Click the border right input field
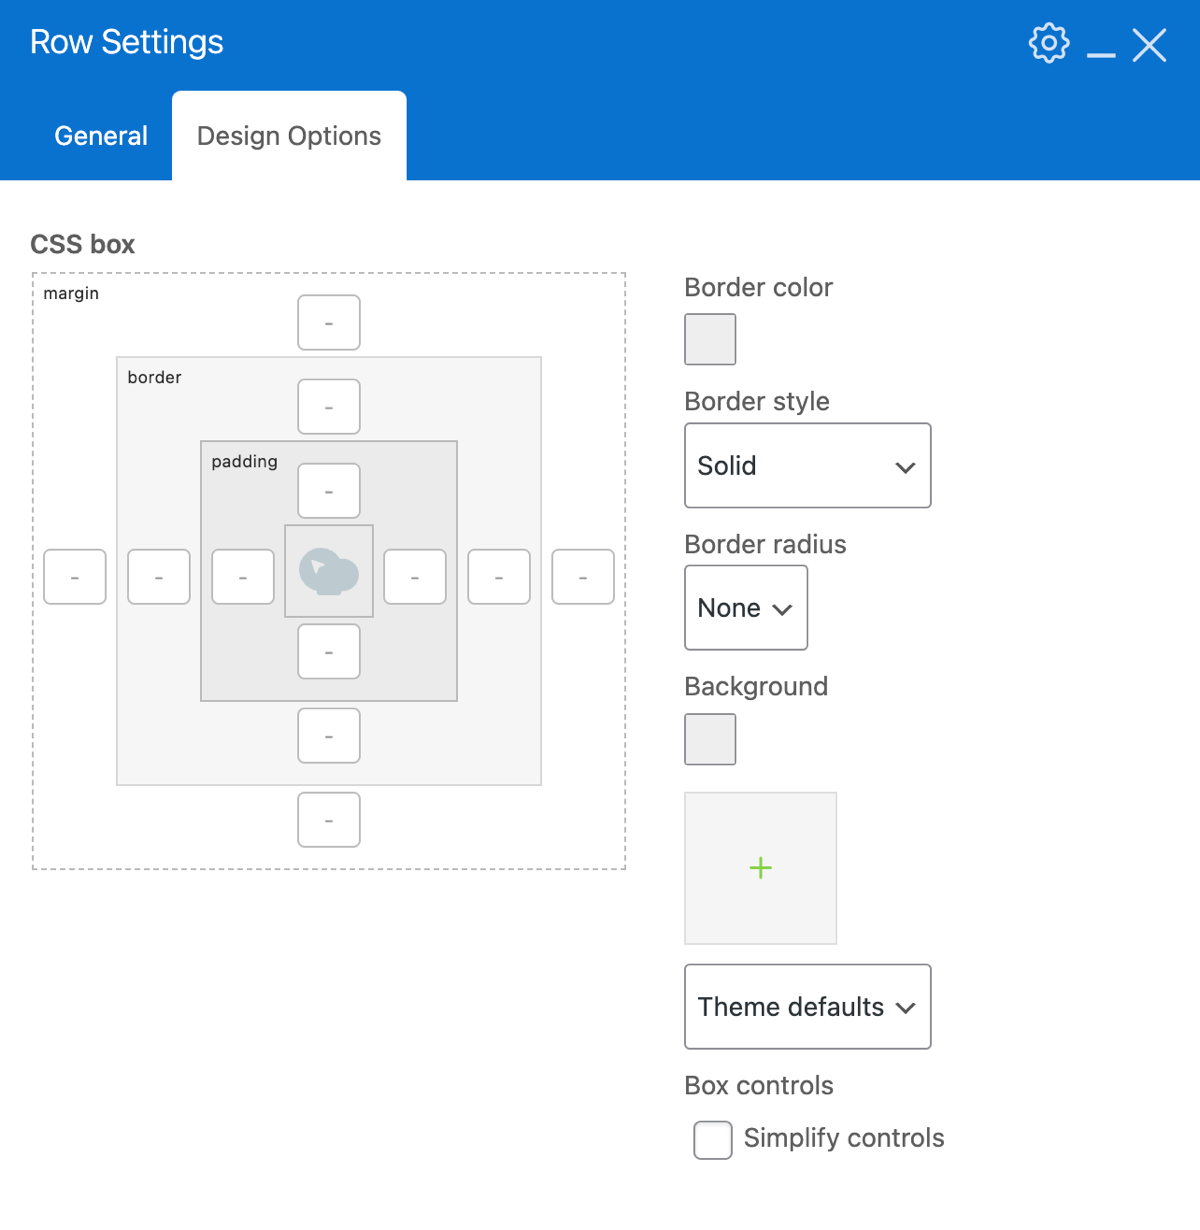The image size is (1200, 1230). [x=499, y=577]
